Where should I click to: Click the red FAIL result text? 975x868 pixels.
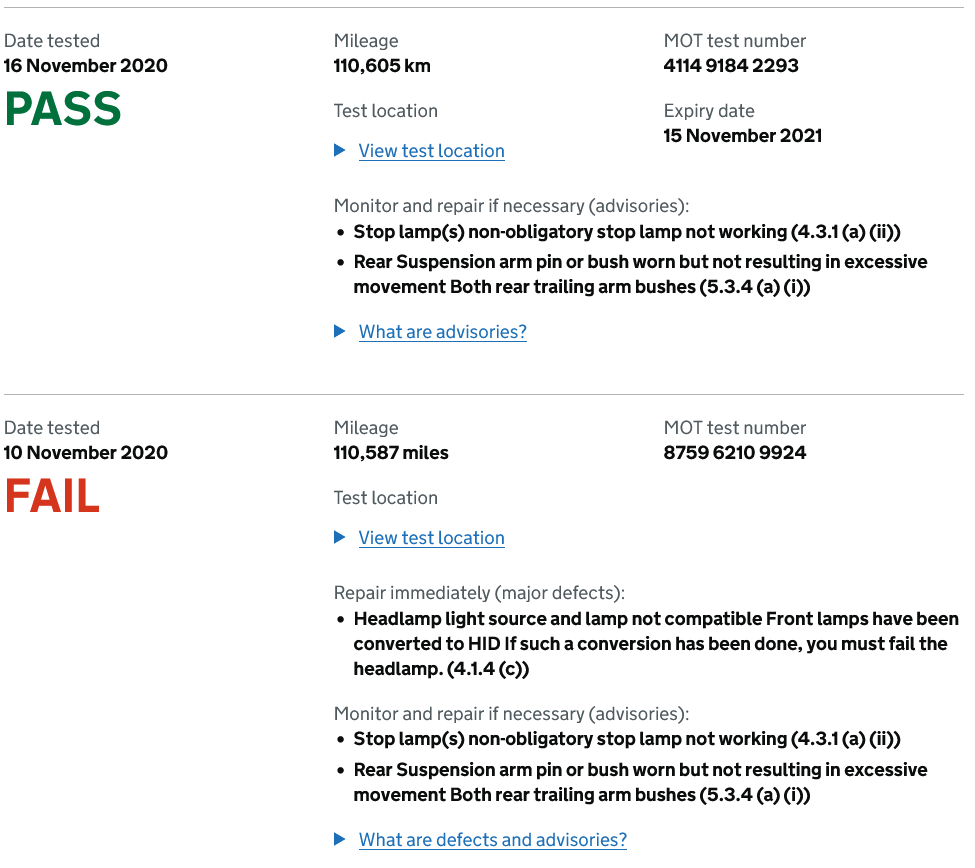52,496
